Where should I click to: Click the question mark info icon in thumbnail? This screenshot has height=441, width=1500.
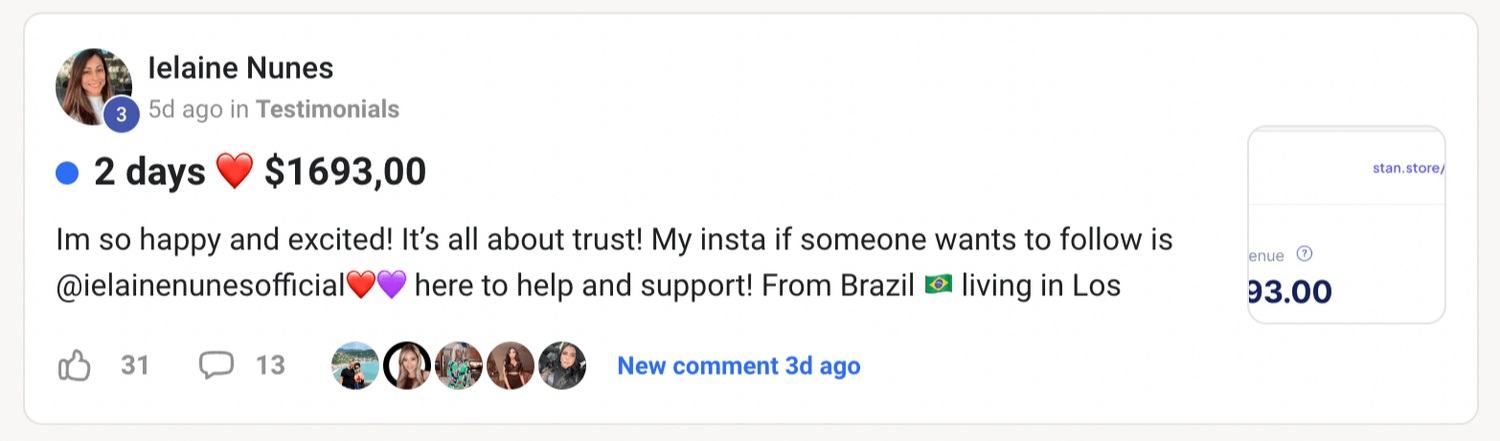click(1304, 254)
